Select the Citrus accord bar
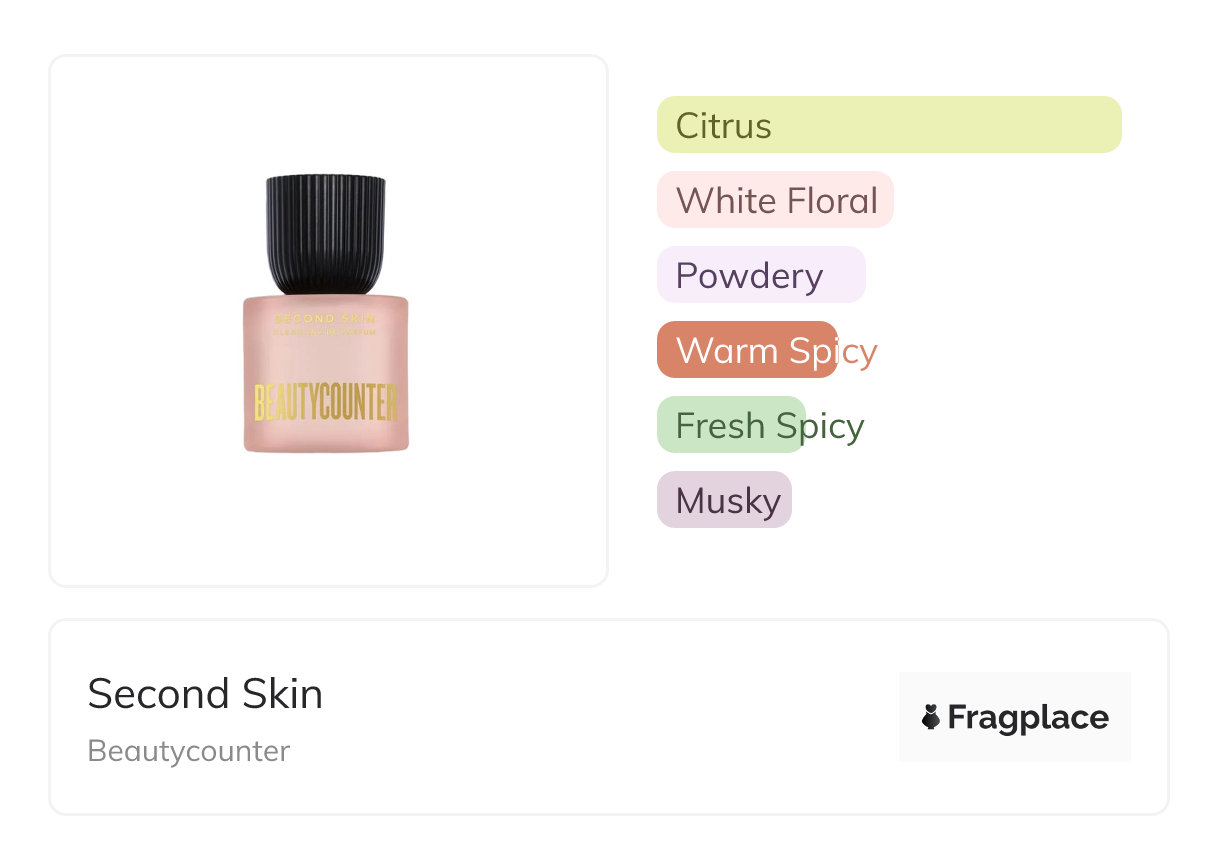Image resolution: width=1218 pixels, height=864 pixels. point(889,125)
